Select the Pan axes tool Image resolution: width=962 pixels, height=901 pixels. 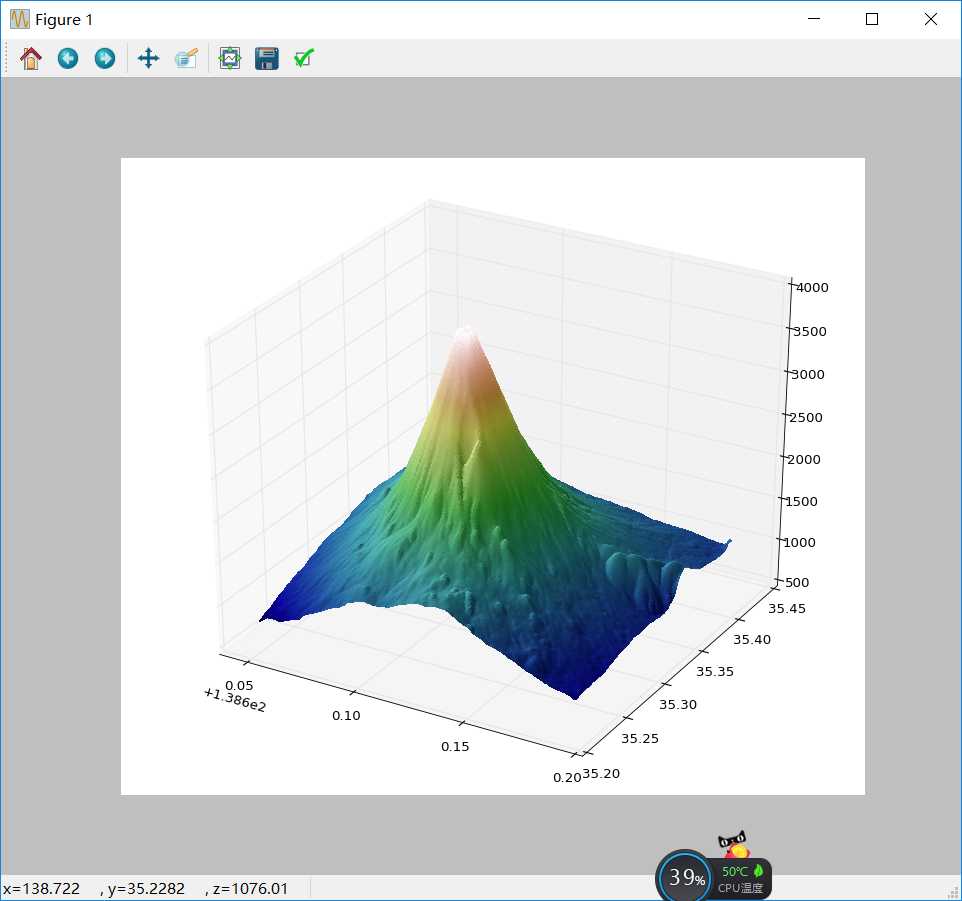[148, 59]
